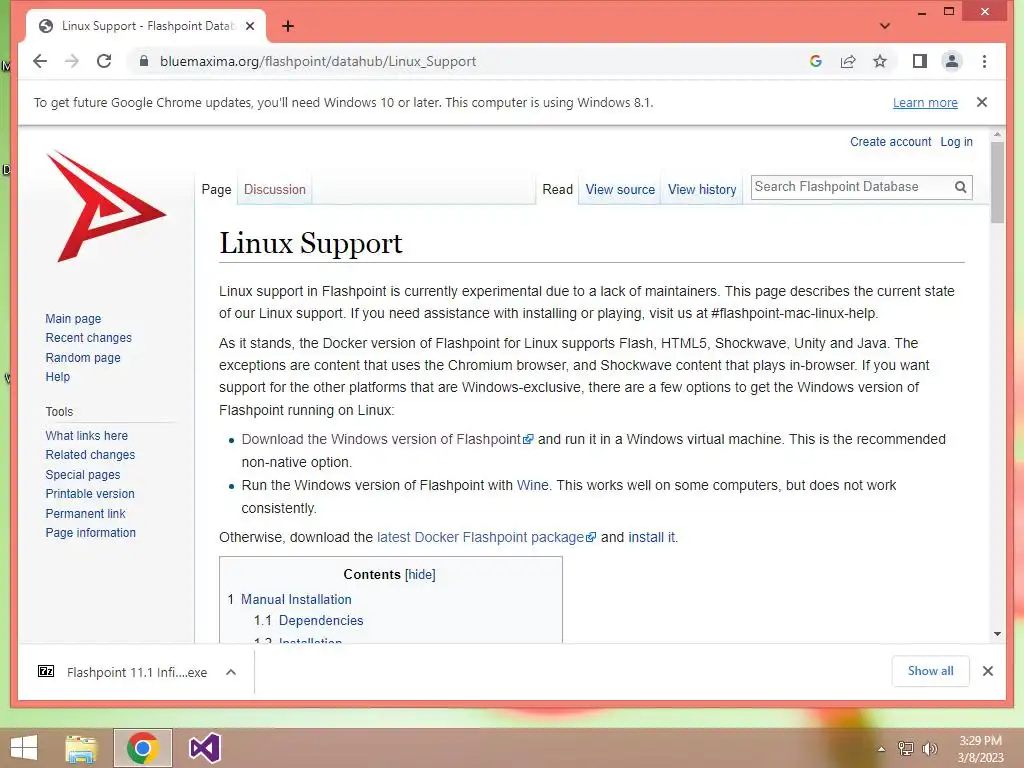
Task: Close the Linux Support tab
Action: pyautogui.click(x=249, y=26)
